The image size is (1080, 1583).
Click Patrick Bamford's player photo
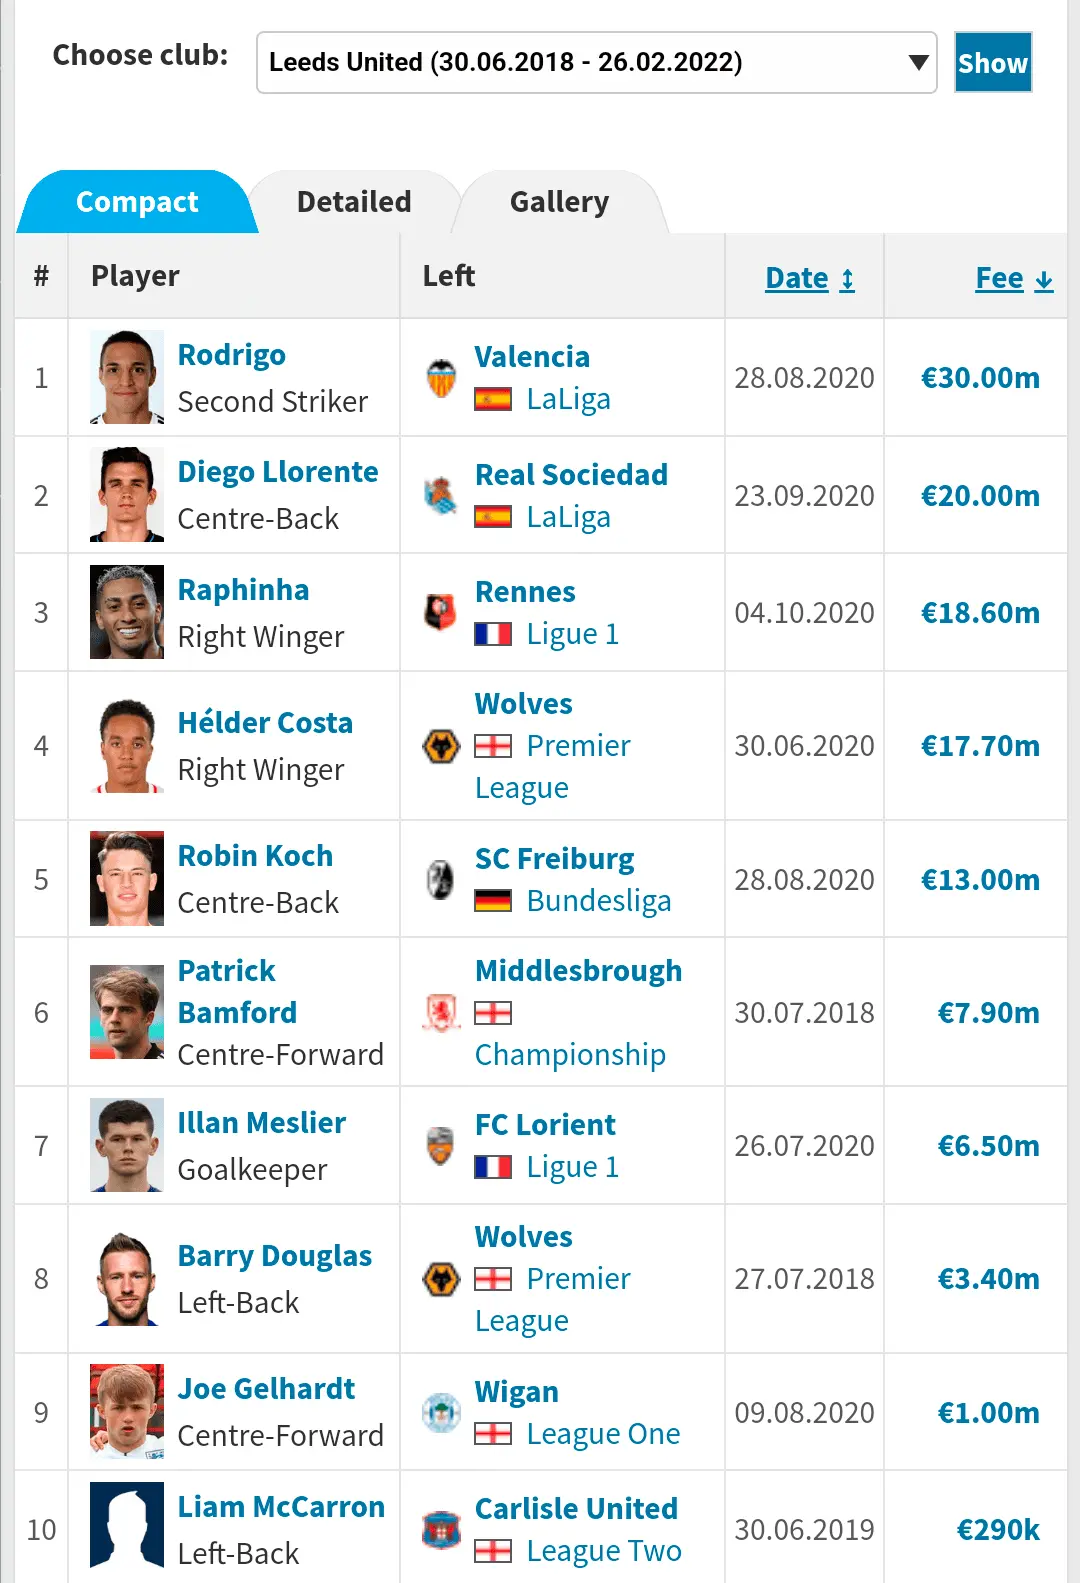tap(127, 1012)
